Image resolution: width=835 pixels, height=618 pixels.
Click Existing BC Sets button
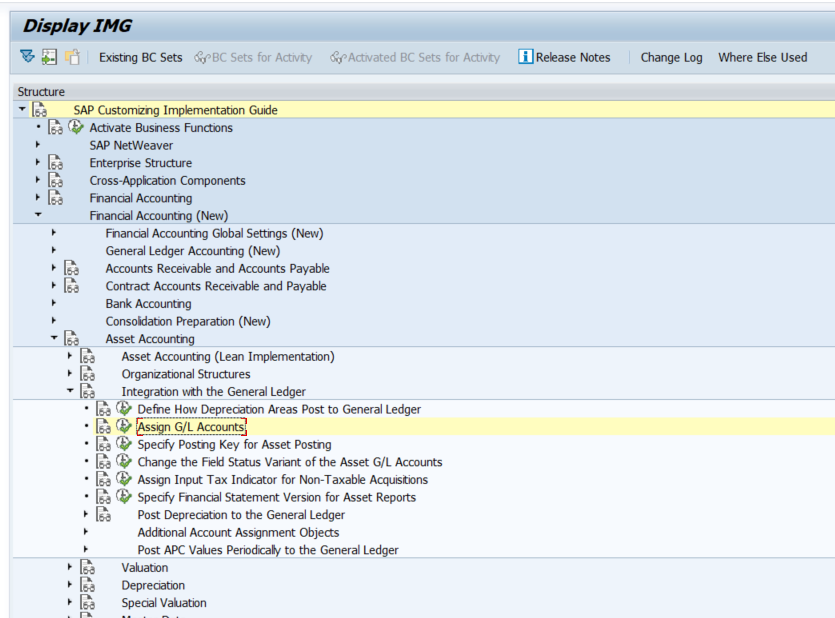tap(141, 57)
